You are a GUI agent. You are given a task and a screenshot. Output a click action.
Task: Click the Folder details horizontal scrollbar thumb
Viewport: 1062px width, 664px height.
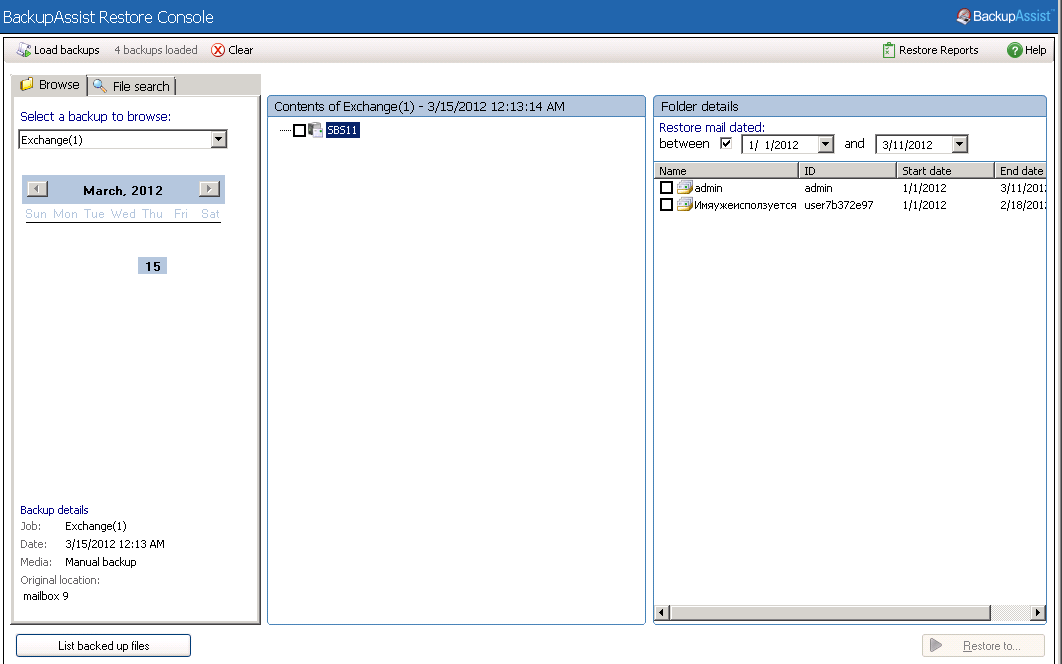tap(830, 613)
